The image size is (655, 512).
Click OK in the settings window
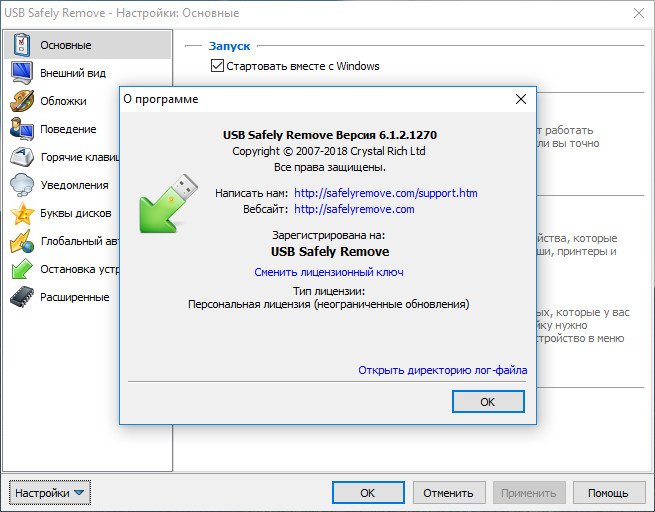[x=368, y=493]
